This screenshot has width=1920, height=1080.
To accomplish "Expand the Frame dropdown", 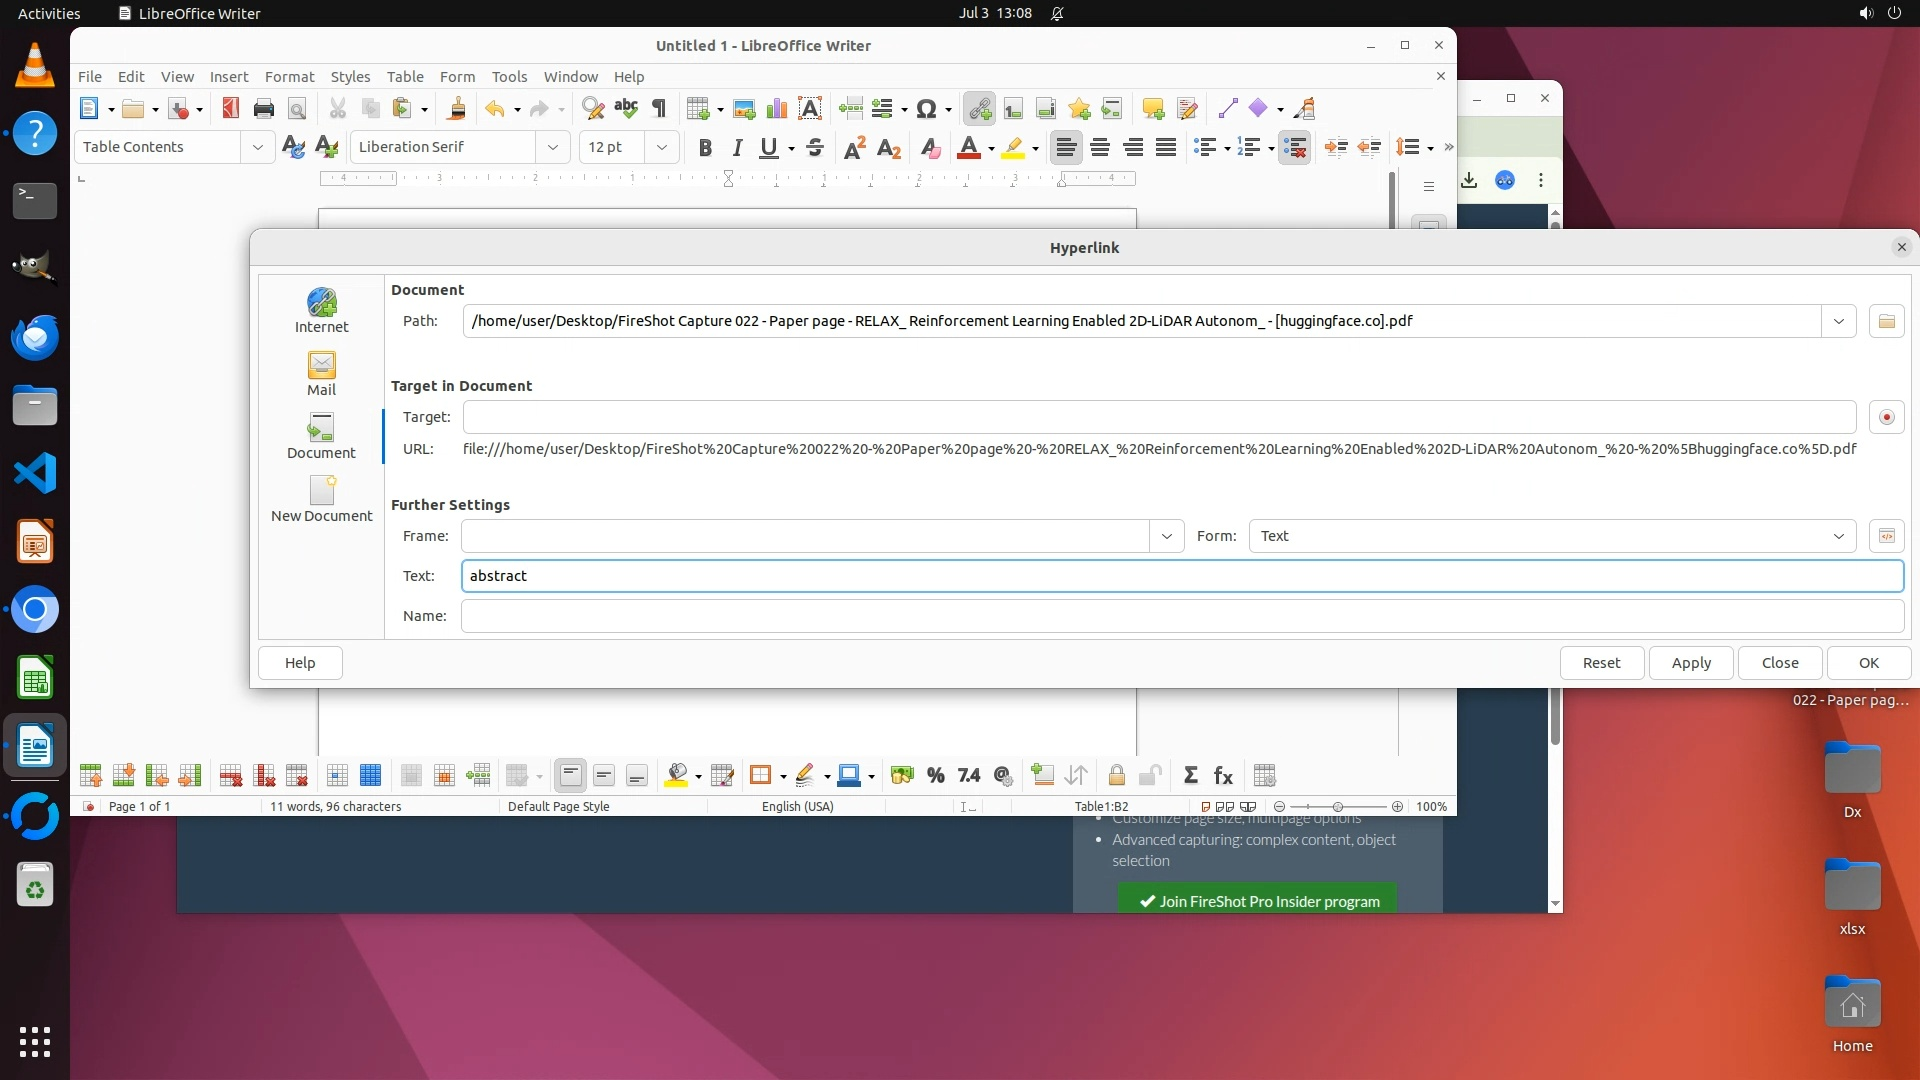I will [1166, 536].
